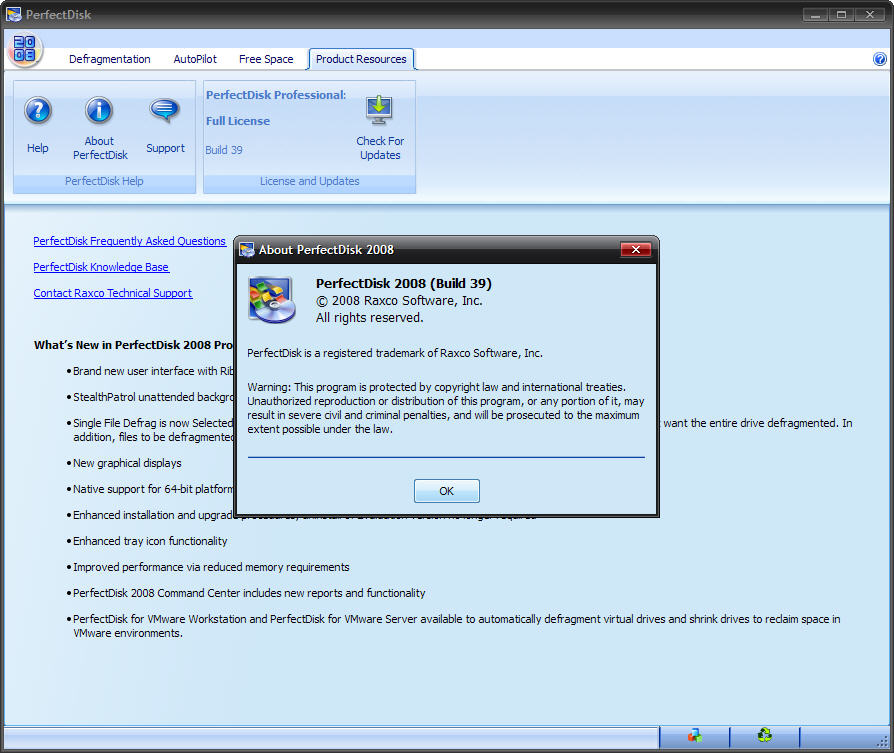Viewport: 894px width, 753px height.
Task: Click the blue help icon at the ribbon's right end
Action: tap(880, 59)
